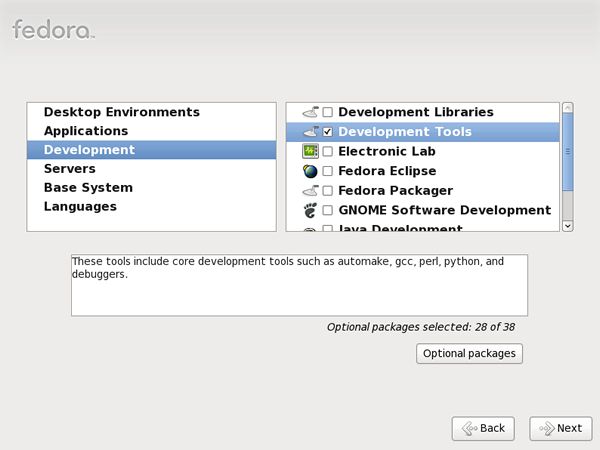Viewport: 600px width, 450px height.
Task: Open the Optional packages dialog
Action: coord(469,353)
